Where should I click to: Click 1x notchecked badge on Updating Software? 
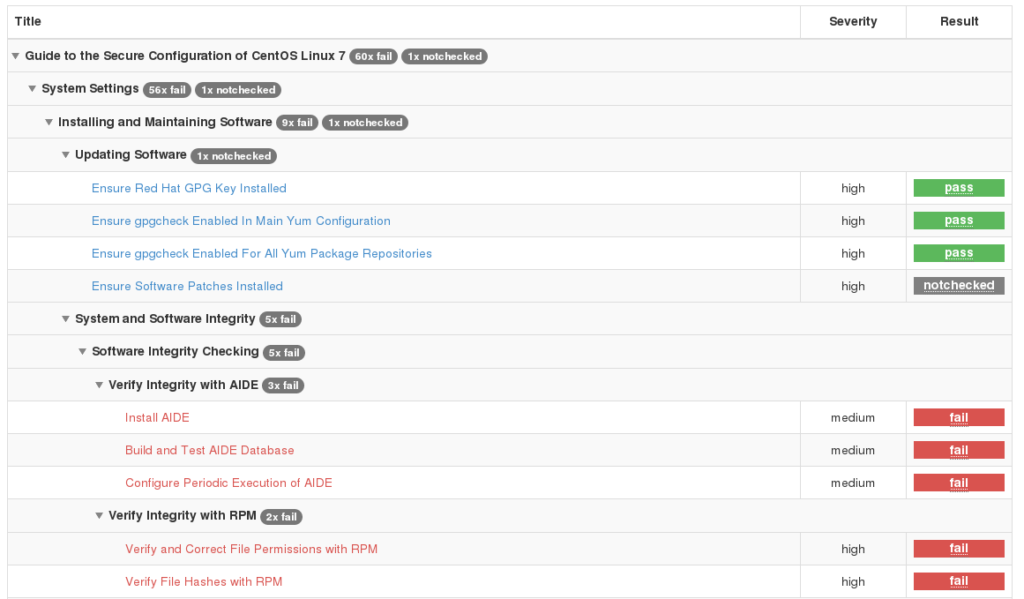click(234, 155)
